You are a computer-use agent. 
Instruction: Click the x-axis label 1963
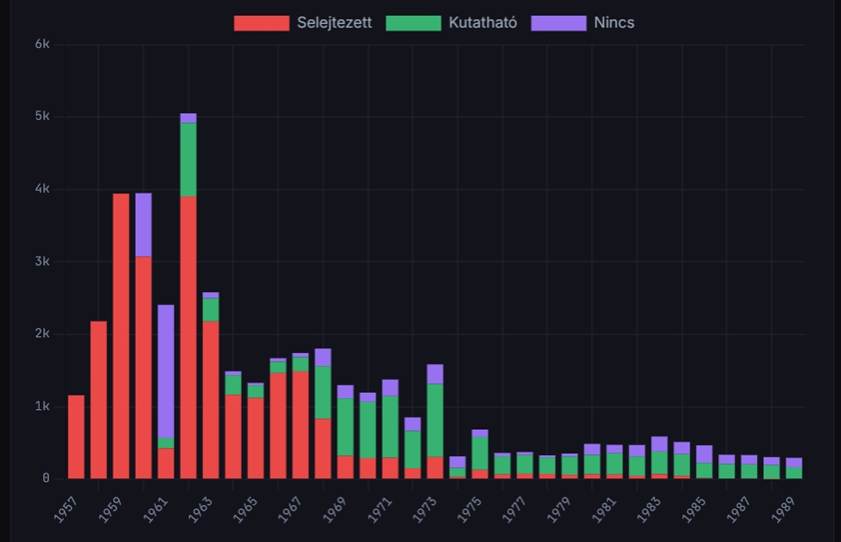pos(201,510)
